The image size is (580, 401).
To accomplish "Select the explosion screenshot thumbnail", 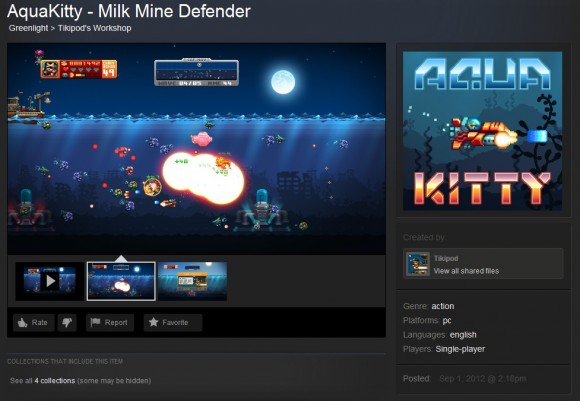I will tap(121, 281).
